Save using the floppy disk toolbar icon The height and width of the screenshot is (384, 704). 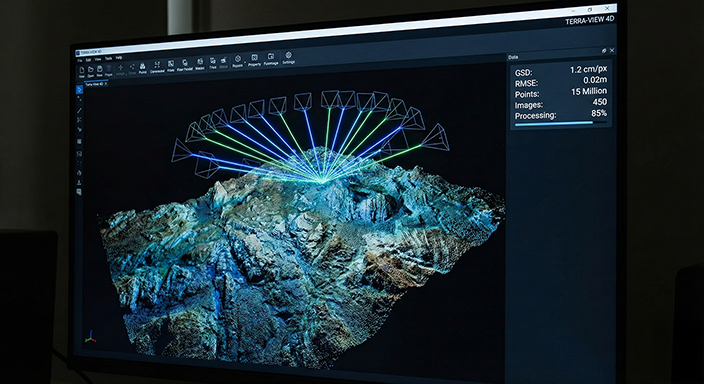click(100, 68)
